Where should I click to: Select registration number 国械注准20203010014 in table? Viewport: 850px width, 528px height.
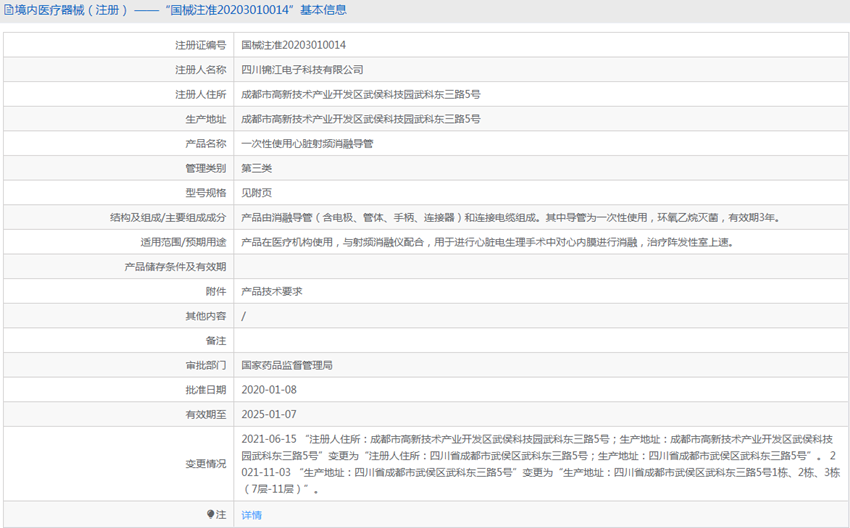[x=293, y=45]
